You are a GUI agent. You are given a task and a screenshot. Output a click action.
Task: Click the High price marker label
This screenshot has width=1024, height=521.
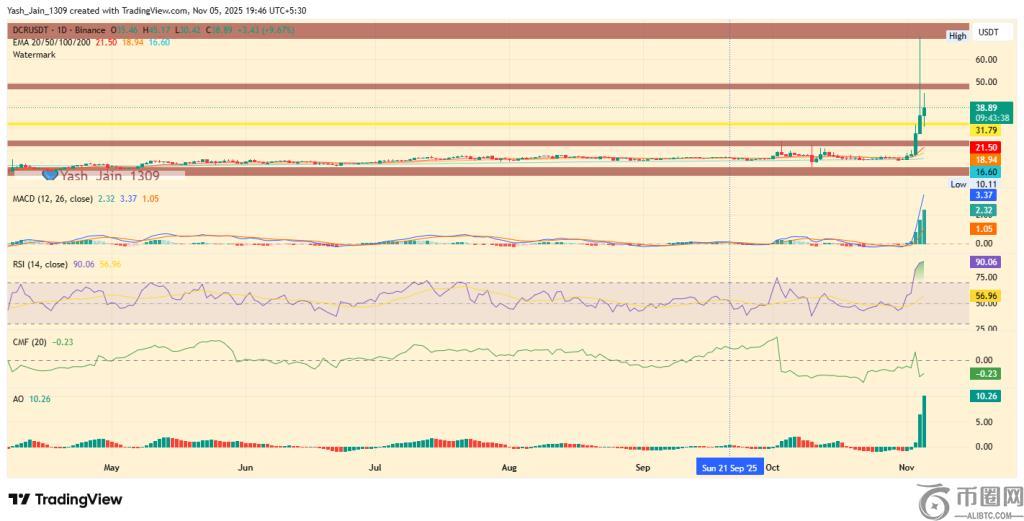click(957, 36)
